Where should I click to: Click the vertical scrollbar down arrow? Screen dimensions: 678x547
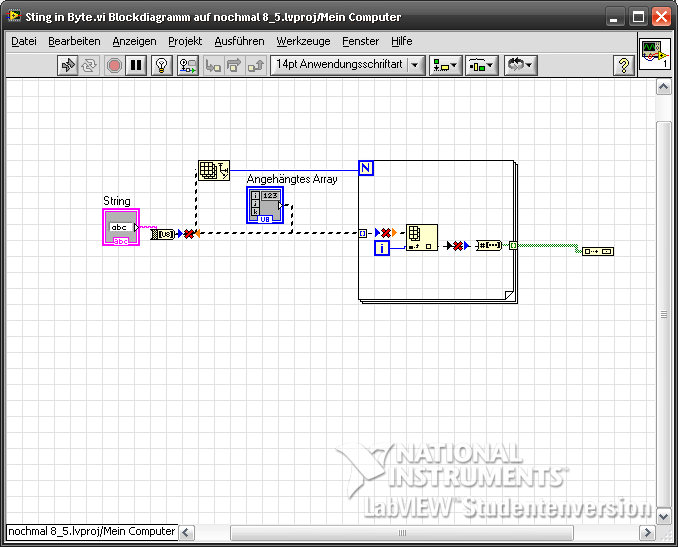click(663, 515)
